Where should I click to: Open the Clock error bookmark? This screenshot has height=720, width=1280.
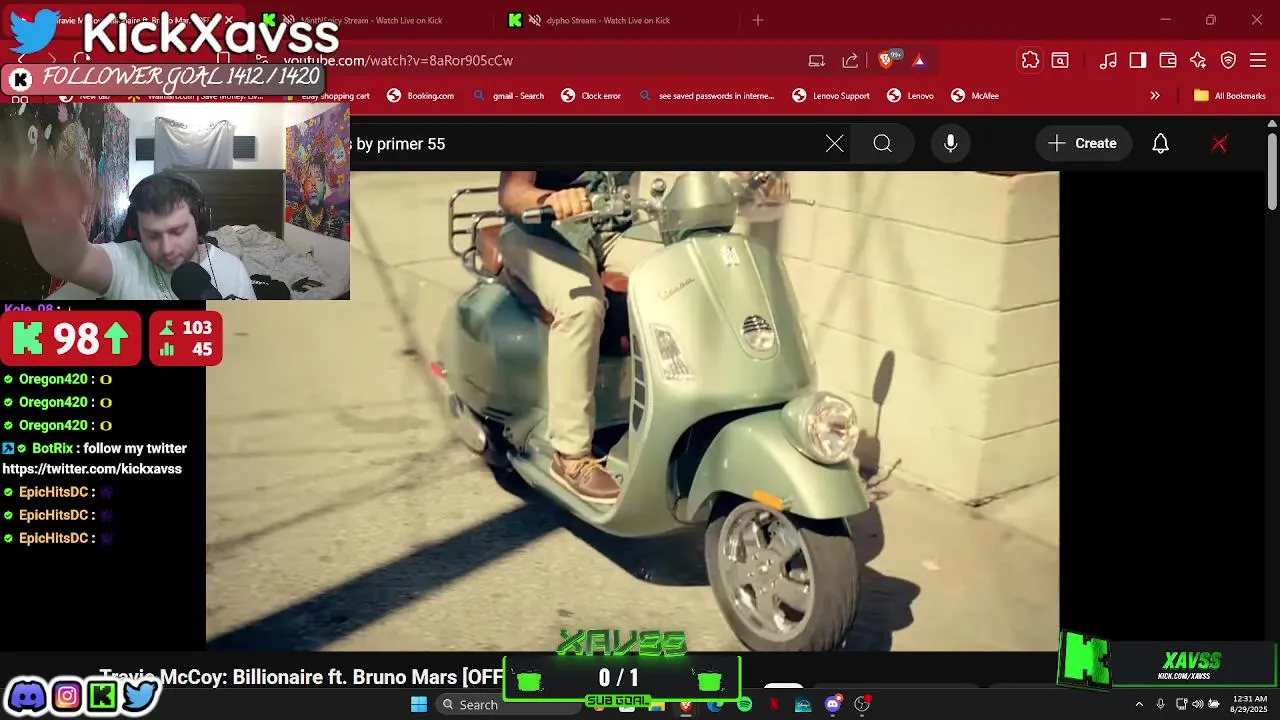pos(591,96)
